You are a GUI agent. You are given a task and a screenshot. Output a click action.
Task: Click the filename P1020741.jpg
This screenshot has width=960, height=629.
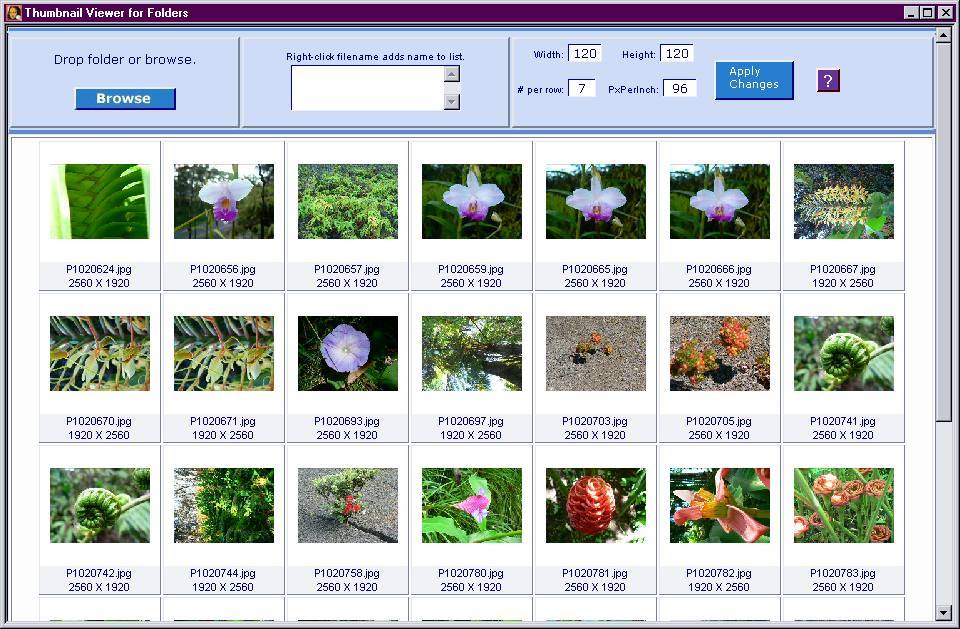pos(843,421)
